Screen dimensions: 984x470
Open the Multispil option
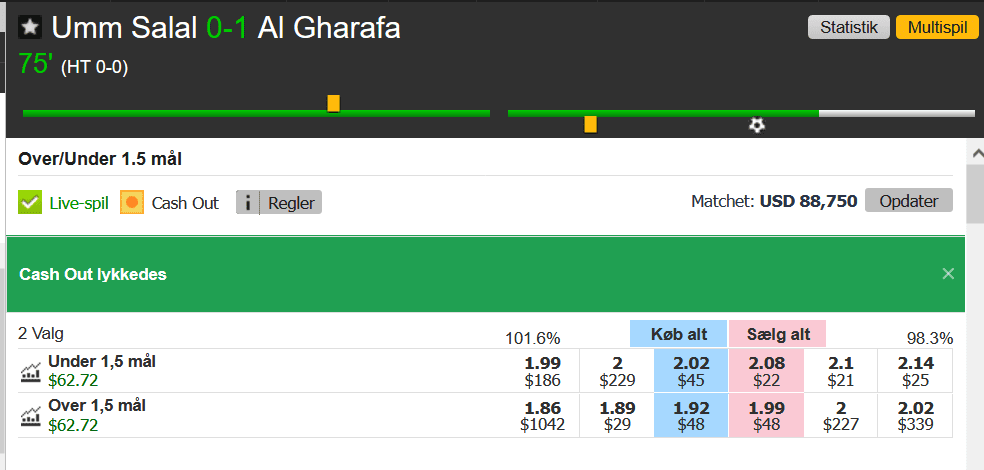coord(936,28)
